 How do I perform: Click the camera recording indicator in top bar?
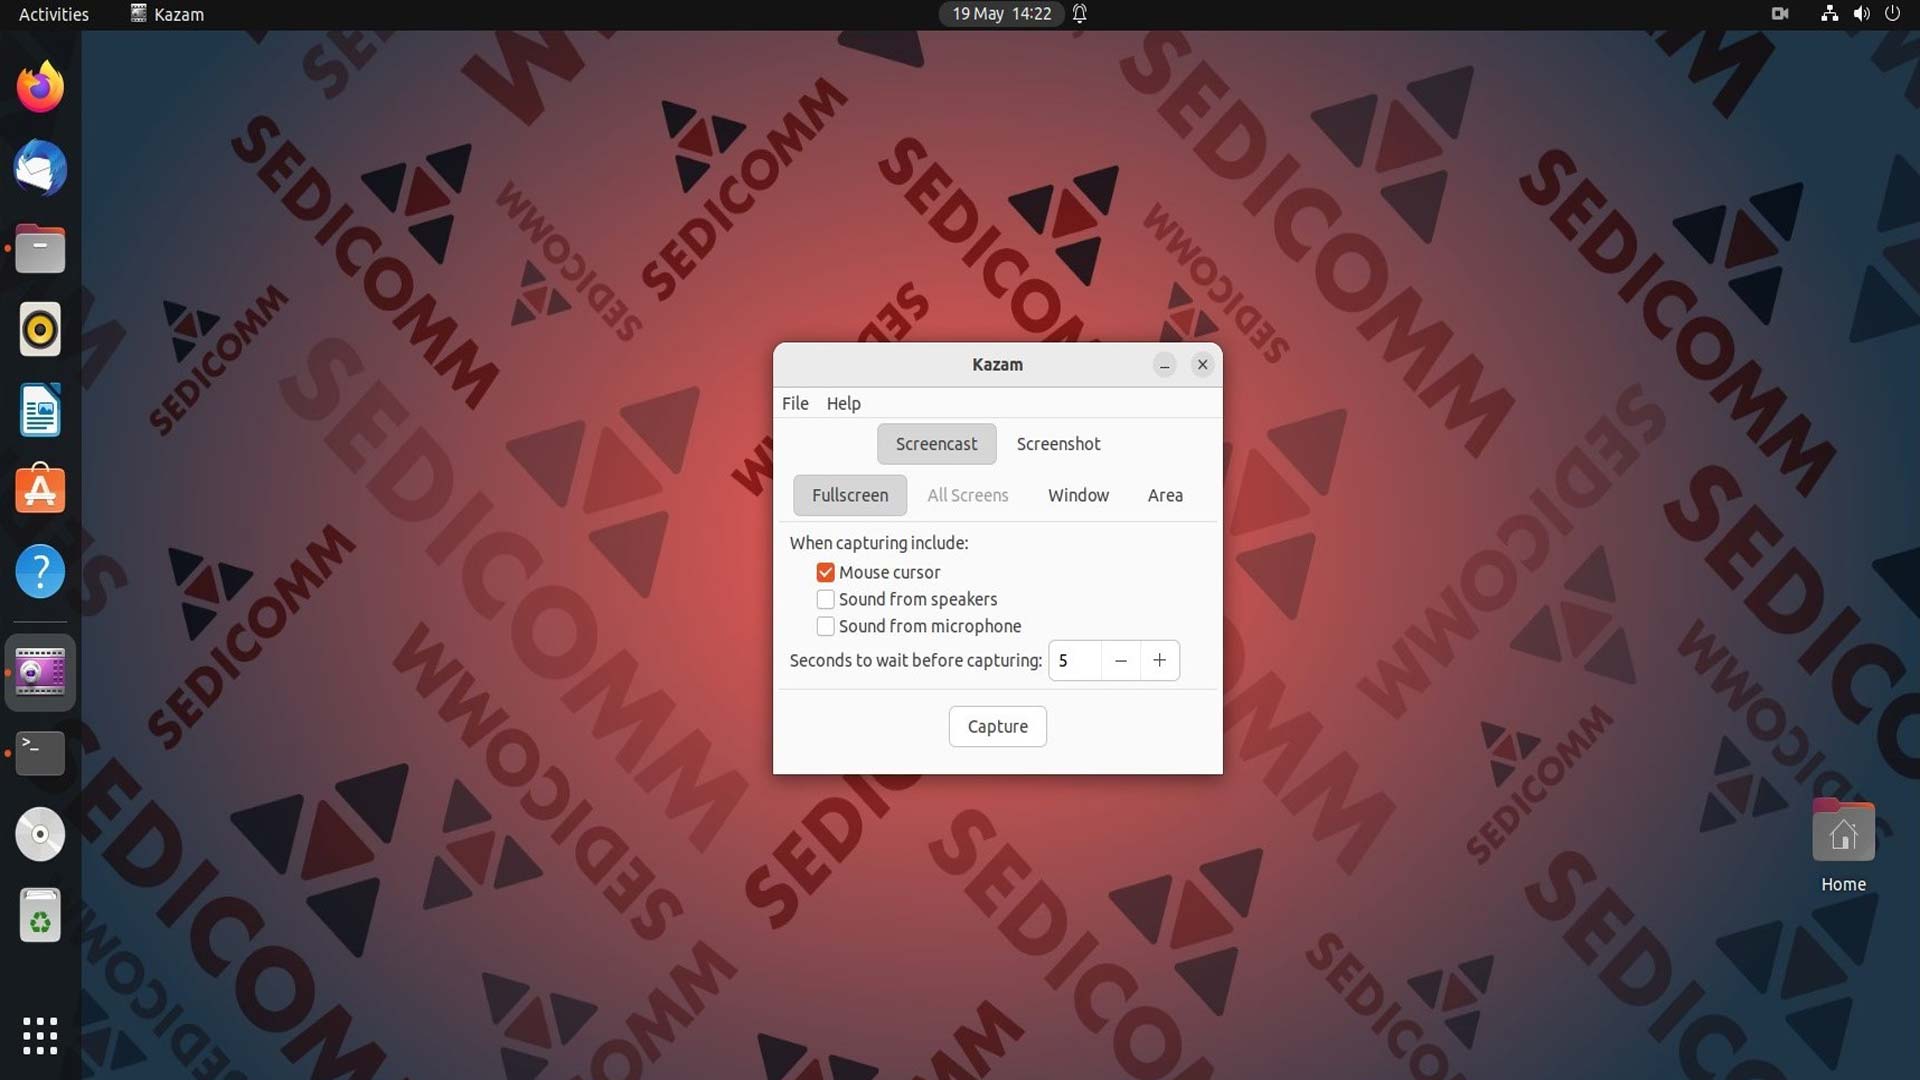[1780, 14]
